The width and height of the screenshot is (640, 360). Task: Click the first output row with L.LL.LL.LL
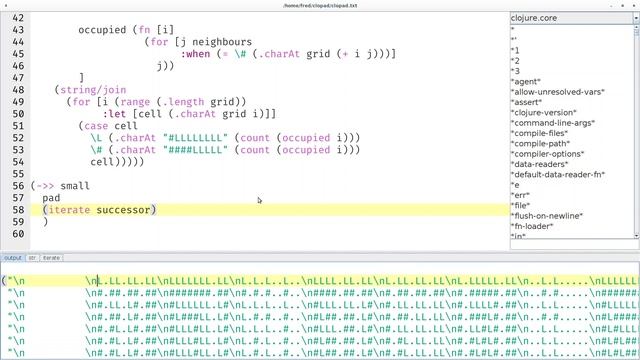pyautogui.click(x=320, y=281)
